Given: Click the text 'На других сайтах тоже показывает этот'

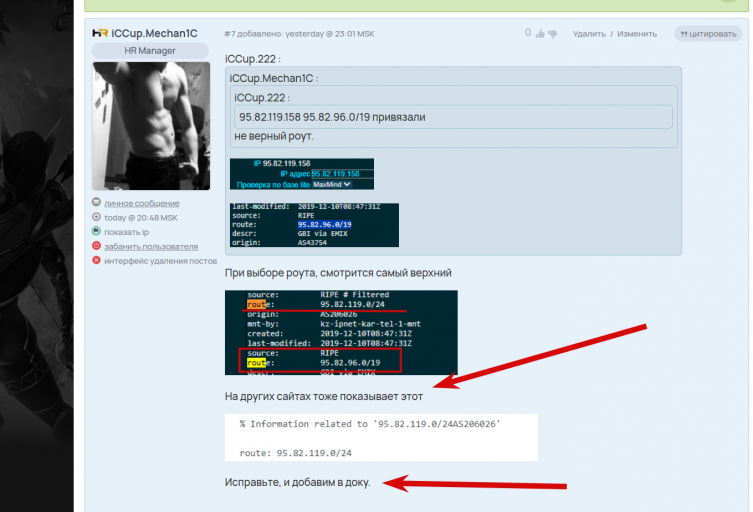Looking at the screenshot, I should coord(324,396).
